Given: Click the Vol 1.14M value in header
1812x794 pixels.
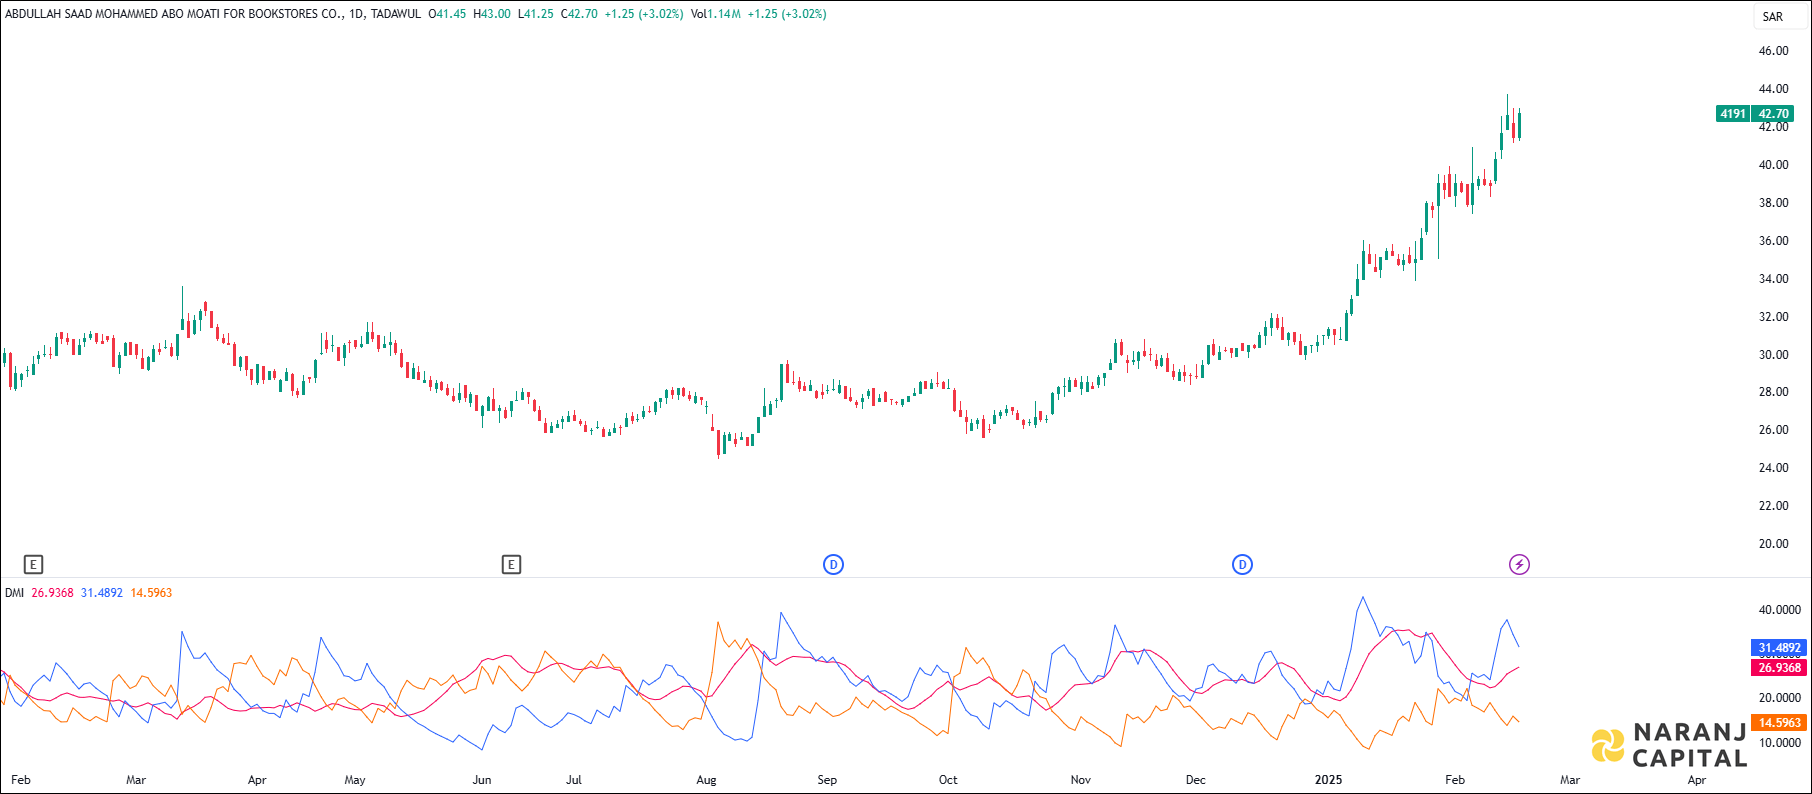Looking at the screenshot, I should coord(716,14).
